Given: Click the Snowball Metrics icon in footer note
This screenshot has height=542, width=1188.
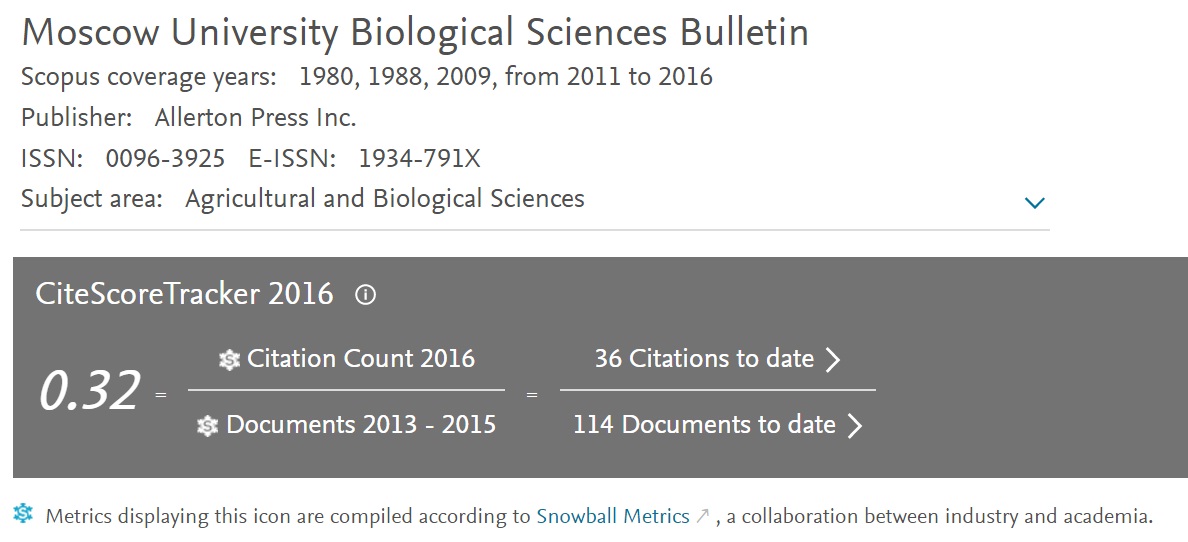Looking at the screenshot, I should 23,514.
